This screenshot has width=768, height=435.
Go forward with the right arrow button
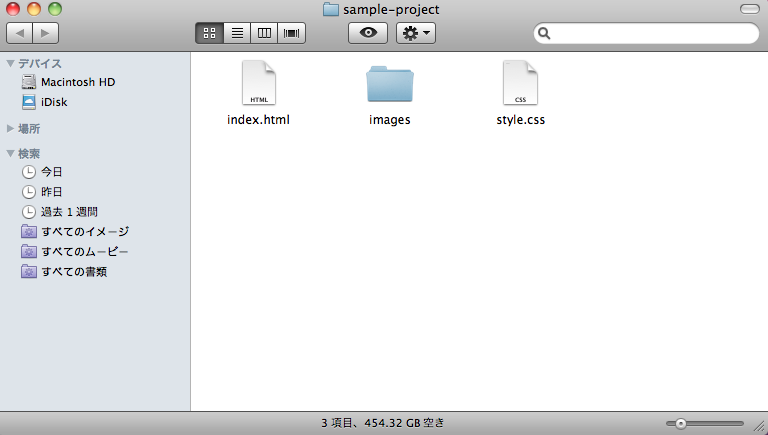(46, 33)
